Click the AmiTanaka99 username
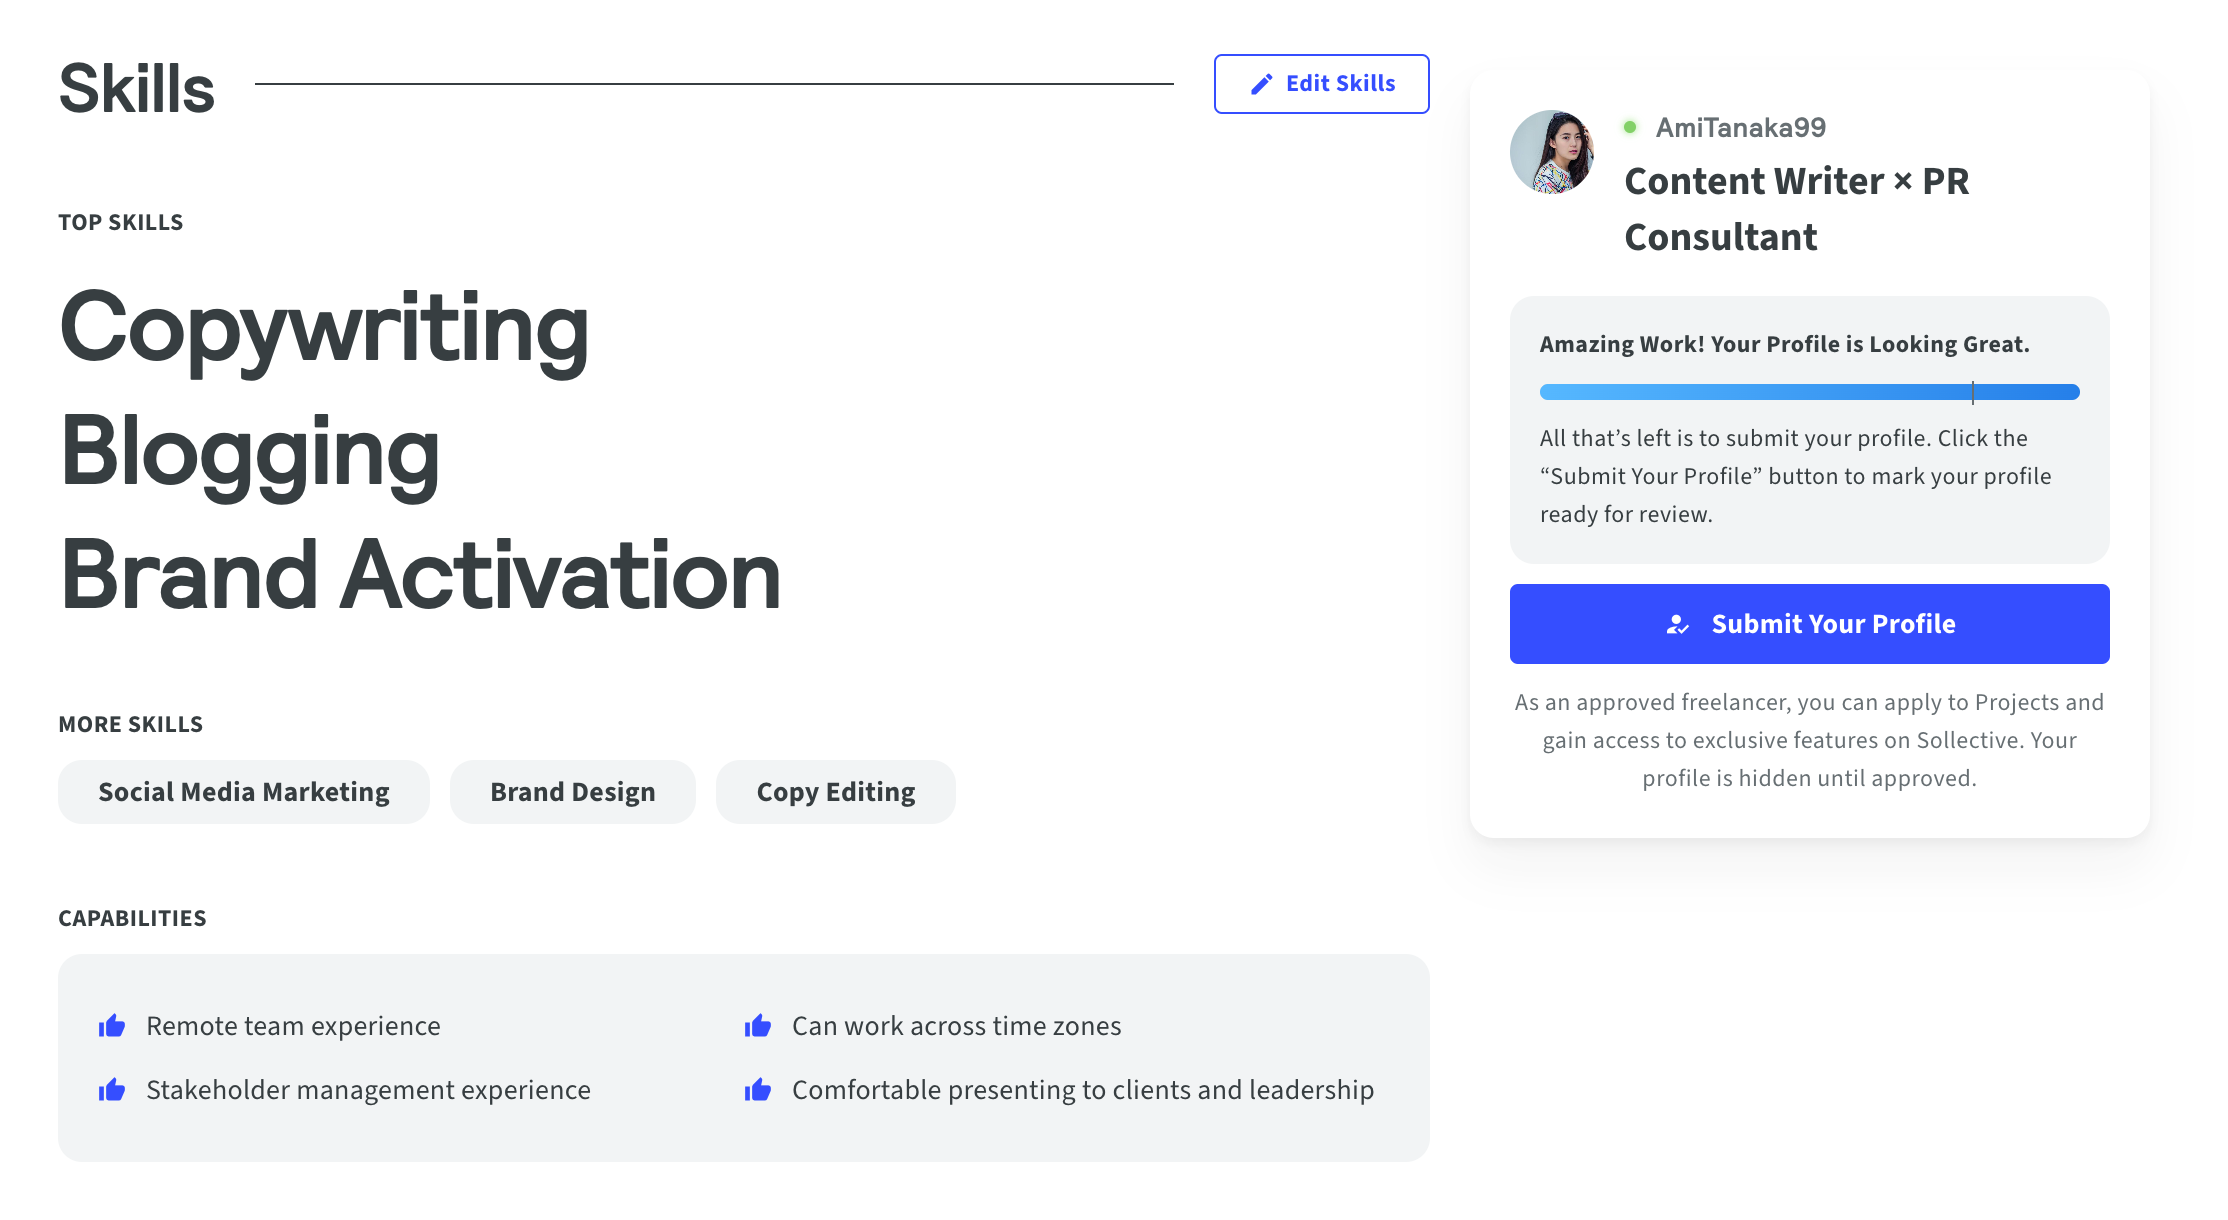Viewport: 2228px width, 1220px height. pyautogui.click(x=1741, y=127)
